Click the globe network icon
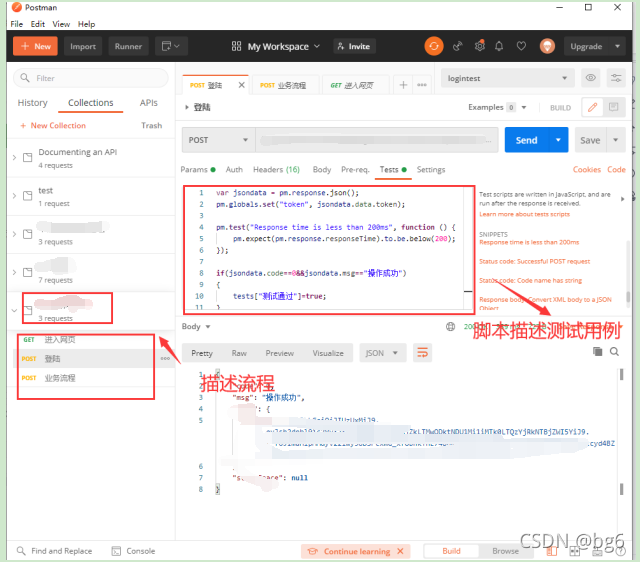Screen dimensions: 640x562 click(451, 327)
